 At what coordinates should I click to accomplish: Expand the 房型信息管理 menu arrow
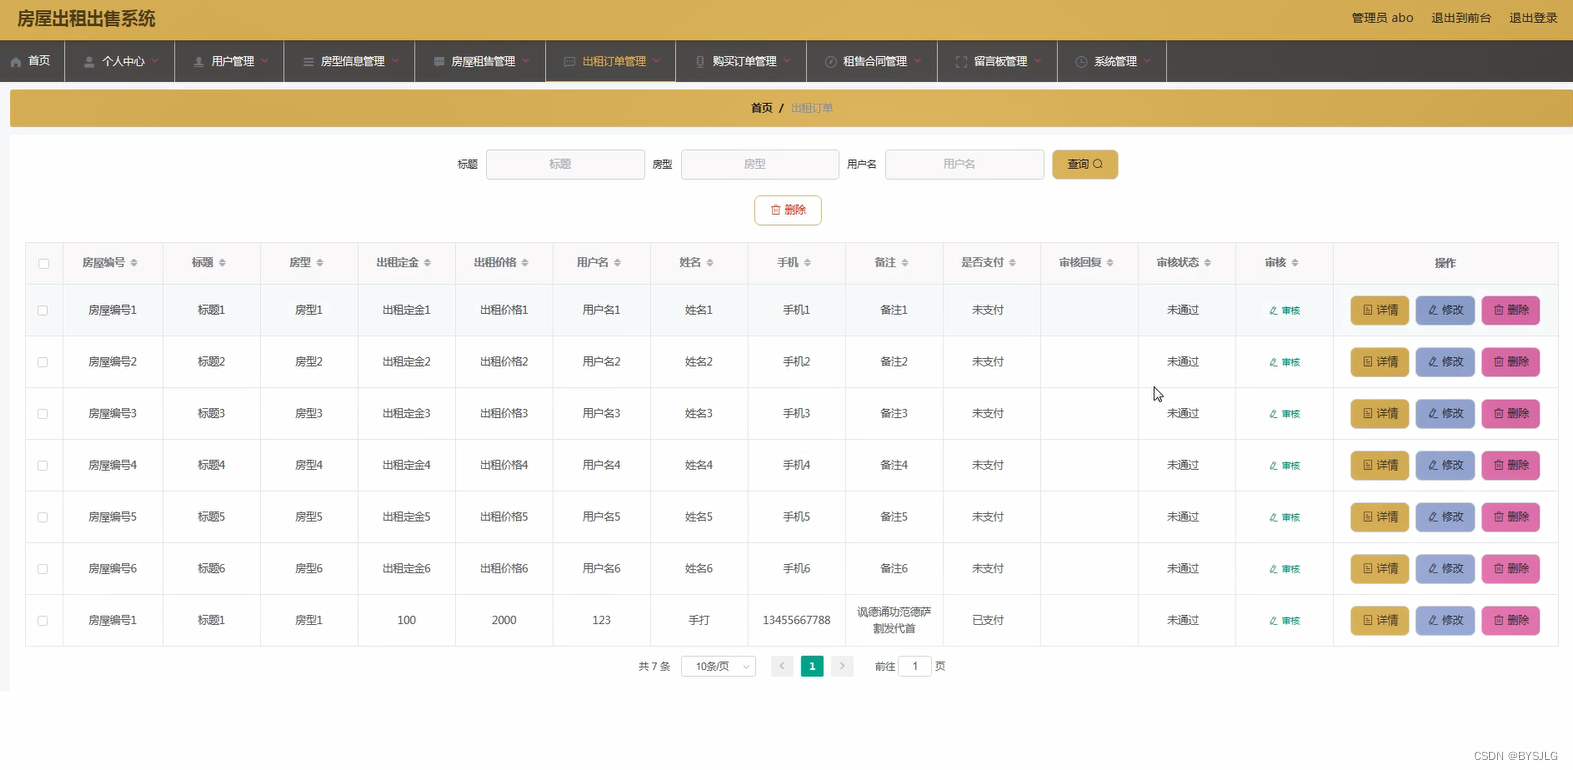[x=395, y=61]
